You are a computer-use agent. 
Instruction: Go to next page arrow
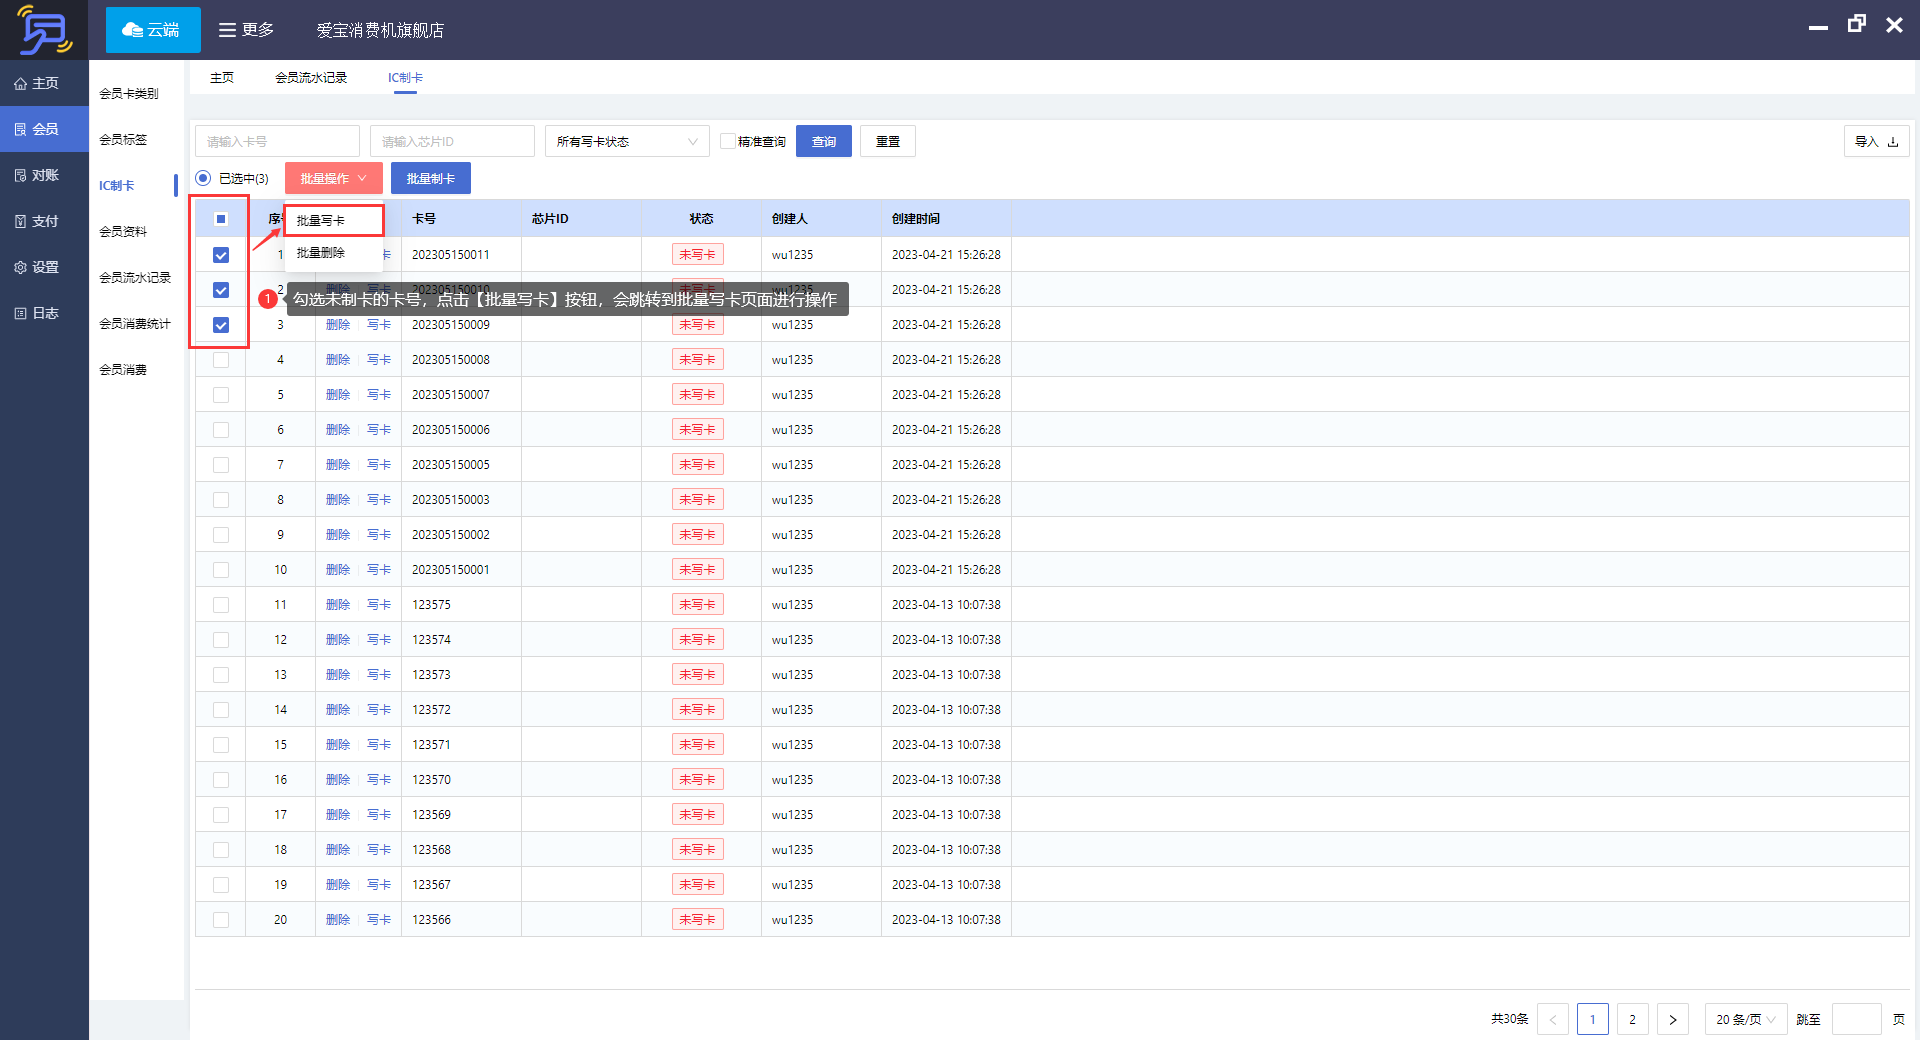coord(1673,1019)
